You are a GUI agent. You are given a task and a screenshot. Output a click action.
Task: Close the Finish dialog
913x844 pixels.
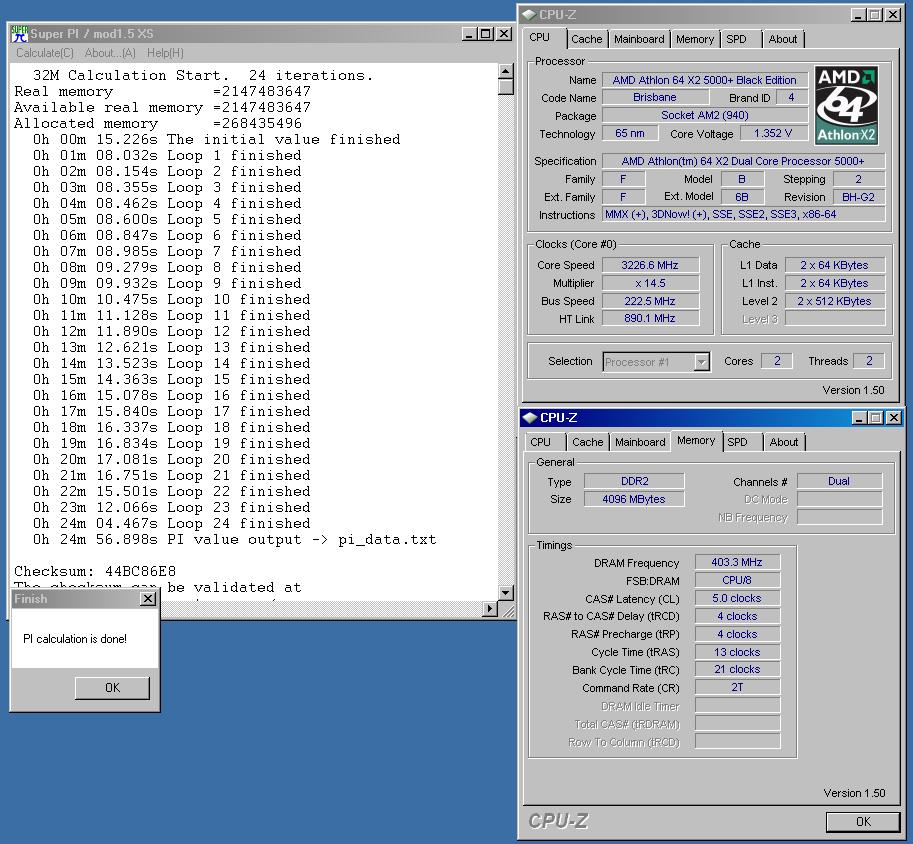click(x=148, y=599)
